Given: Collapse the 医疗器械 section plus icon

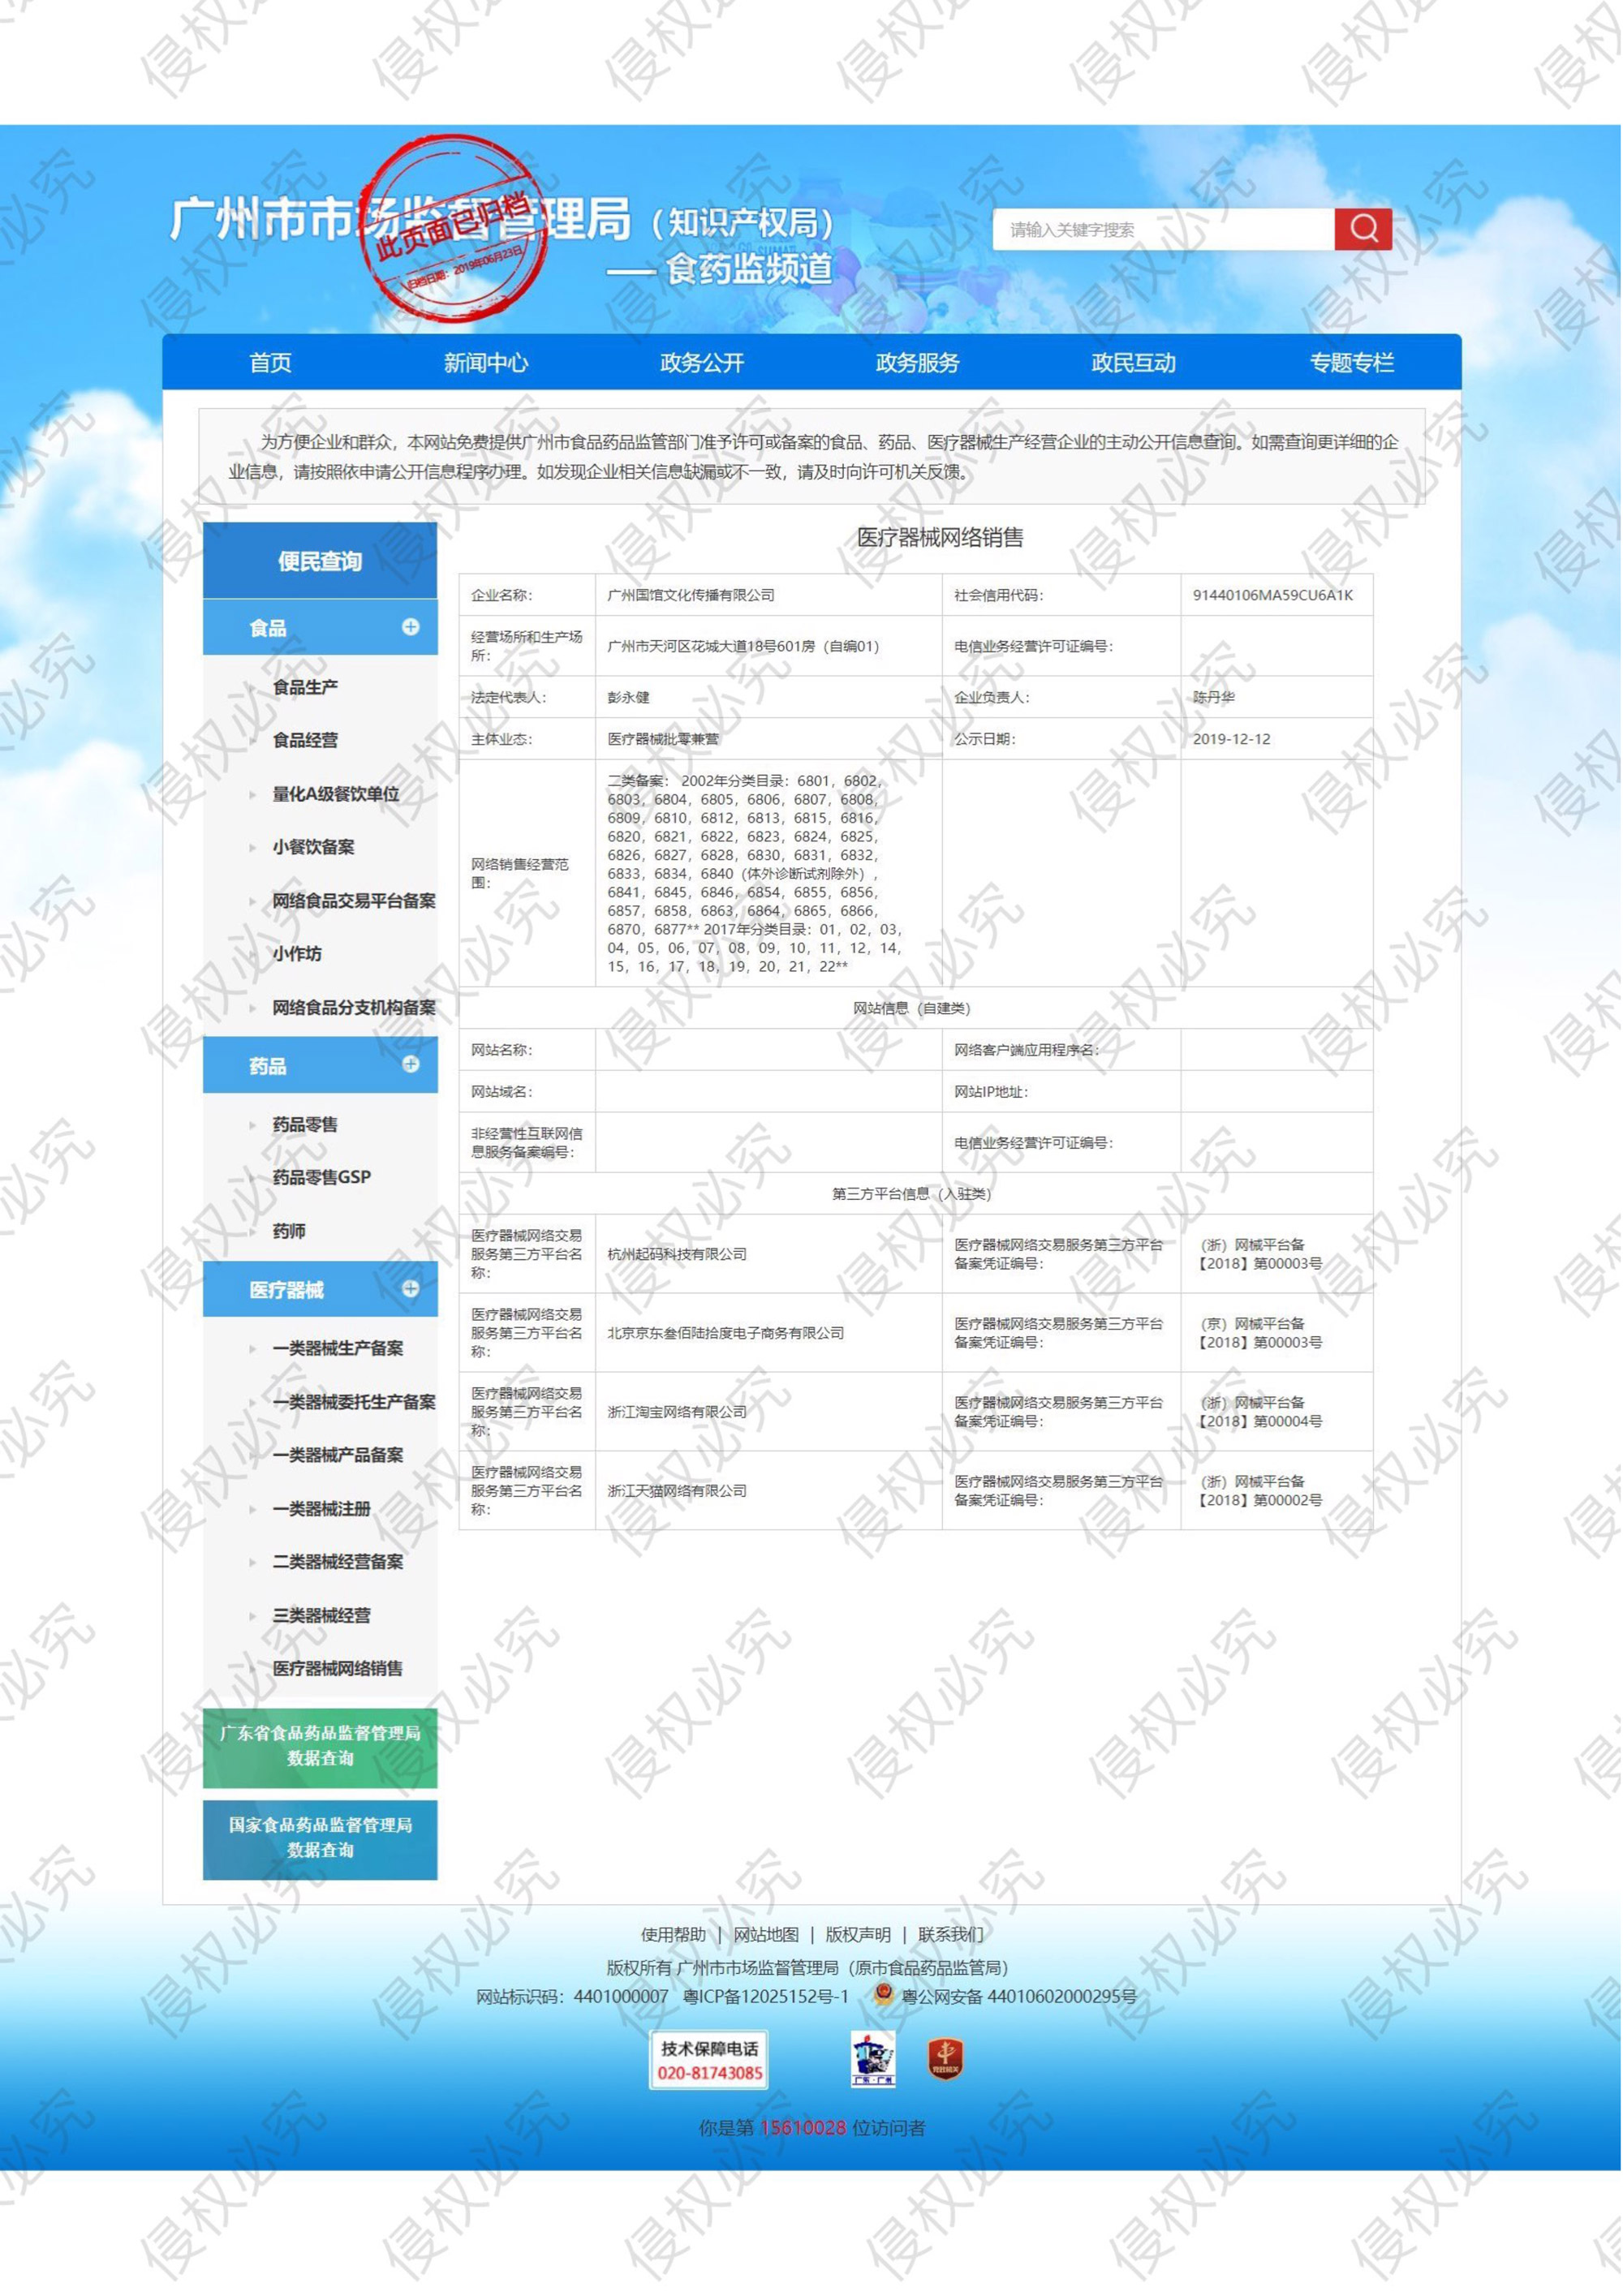Looking at the screenshot, I should click(410, 1289).
